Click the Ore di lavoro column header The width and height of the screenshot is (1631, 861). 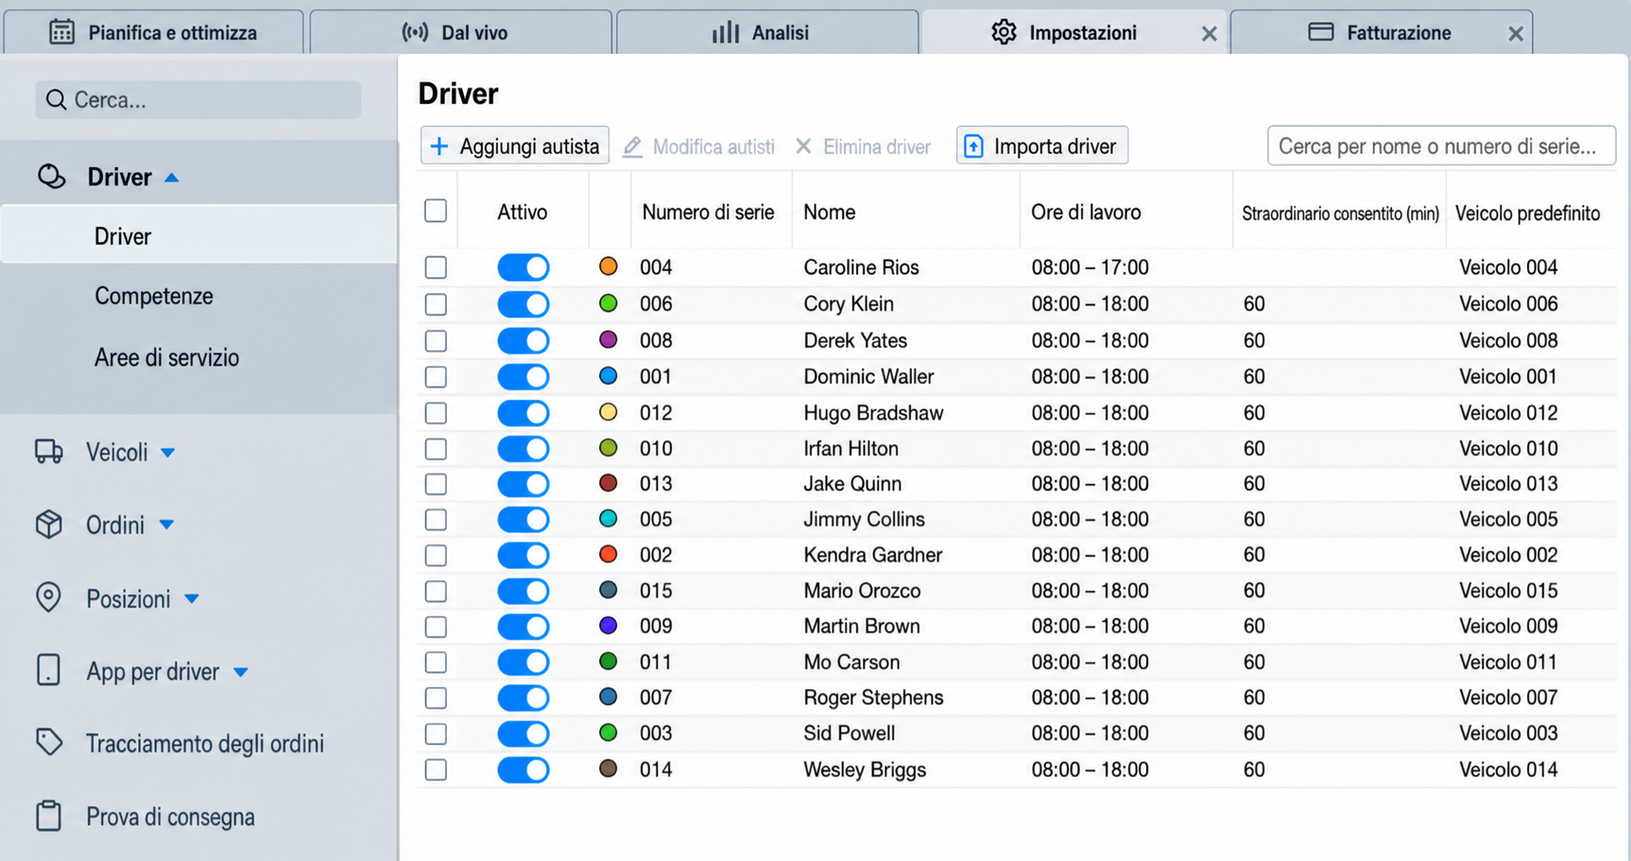tap(1086, 212)
